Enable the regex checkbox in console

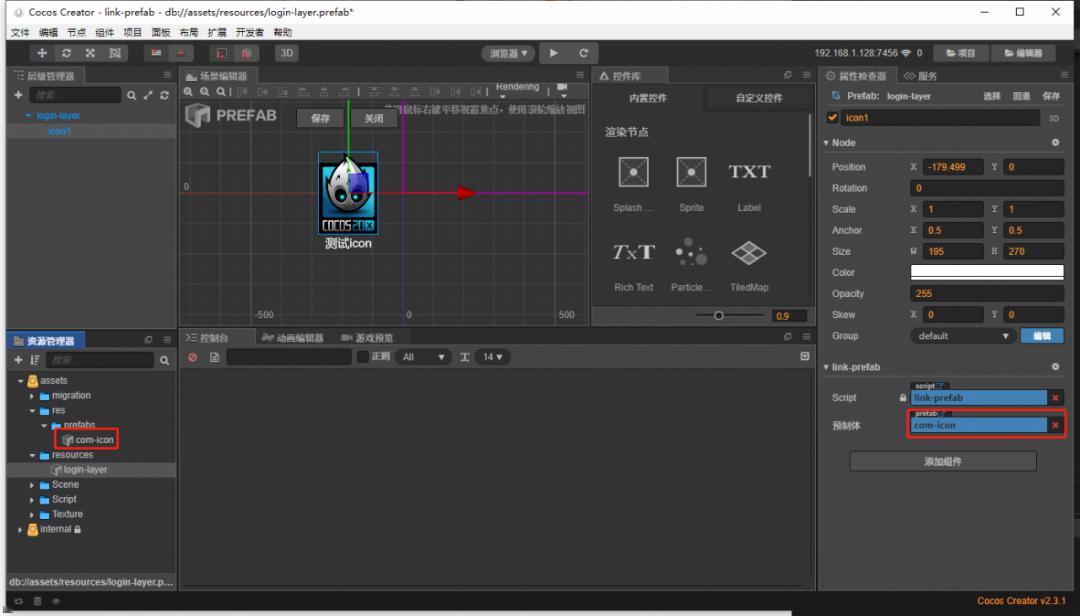(x=363, y=357)
